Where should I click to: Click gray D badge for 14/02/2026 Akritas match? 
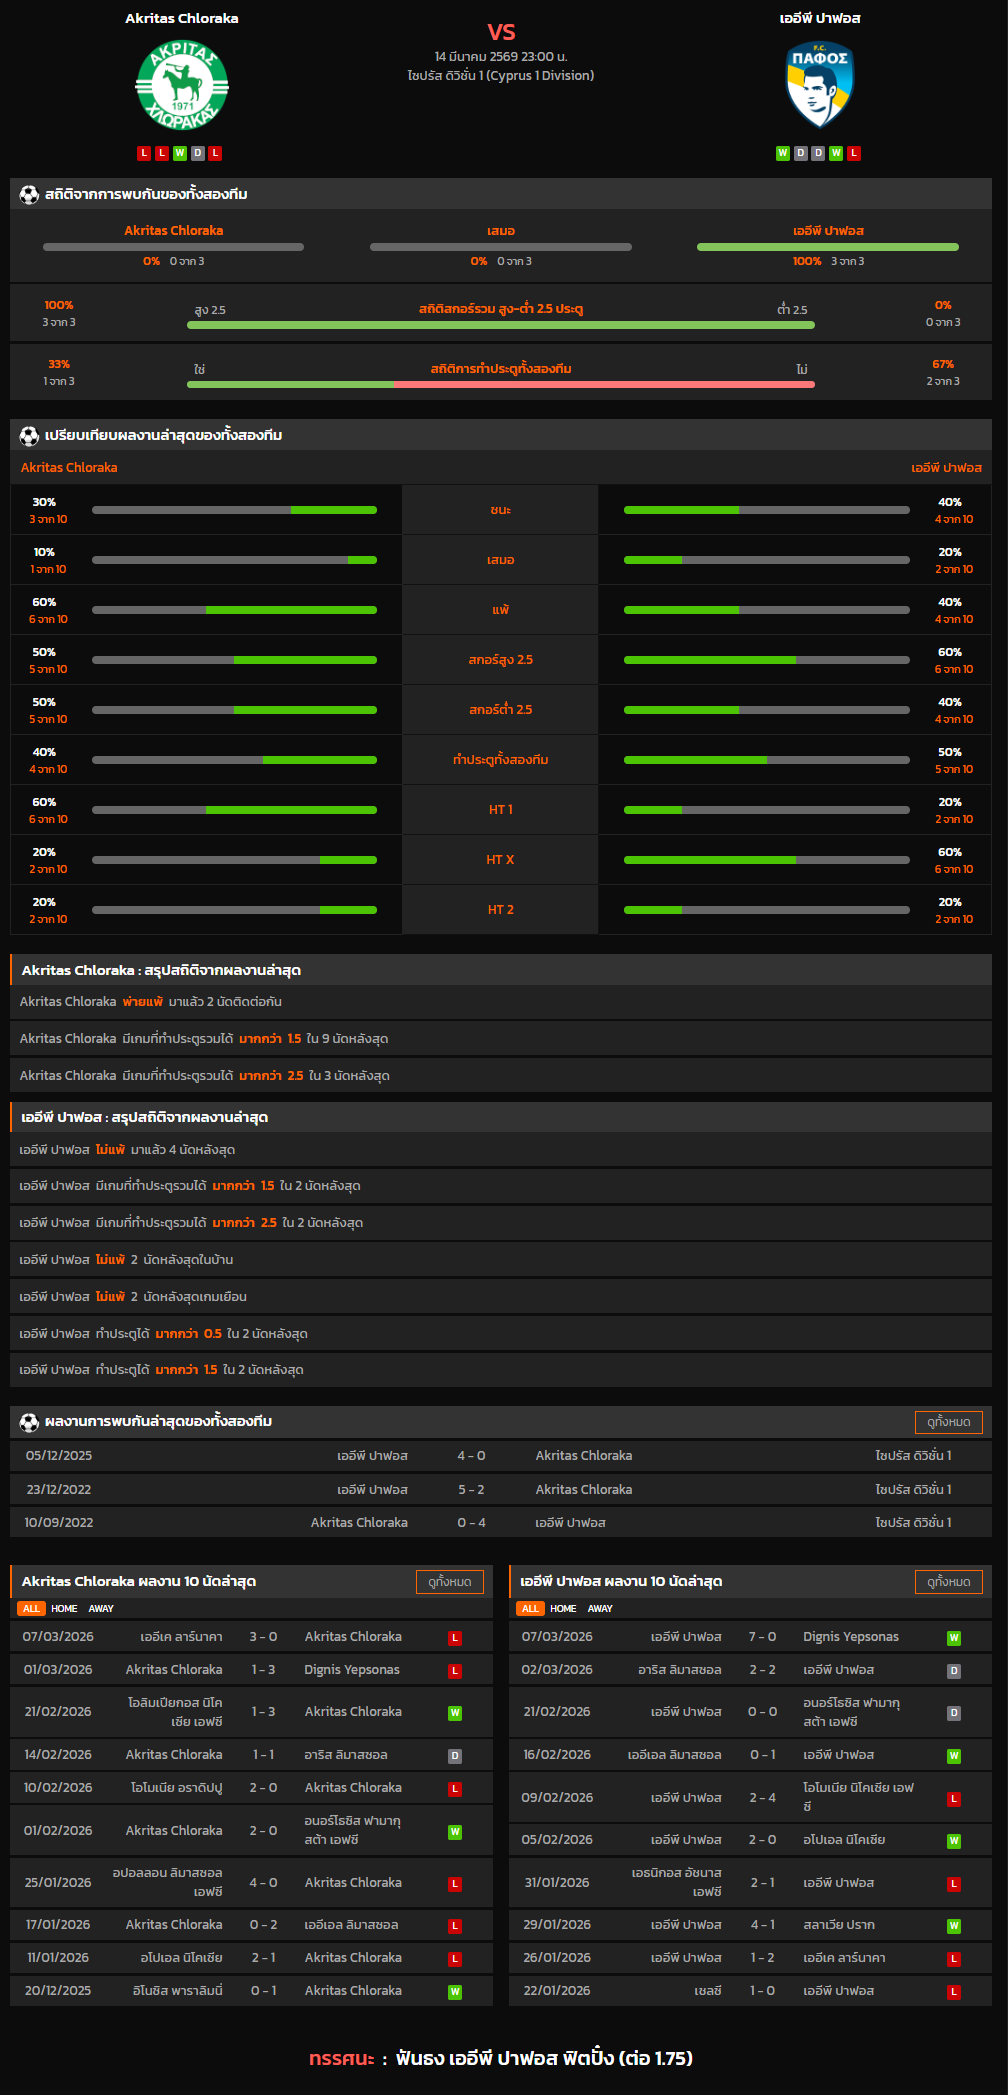point(455,1756)
